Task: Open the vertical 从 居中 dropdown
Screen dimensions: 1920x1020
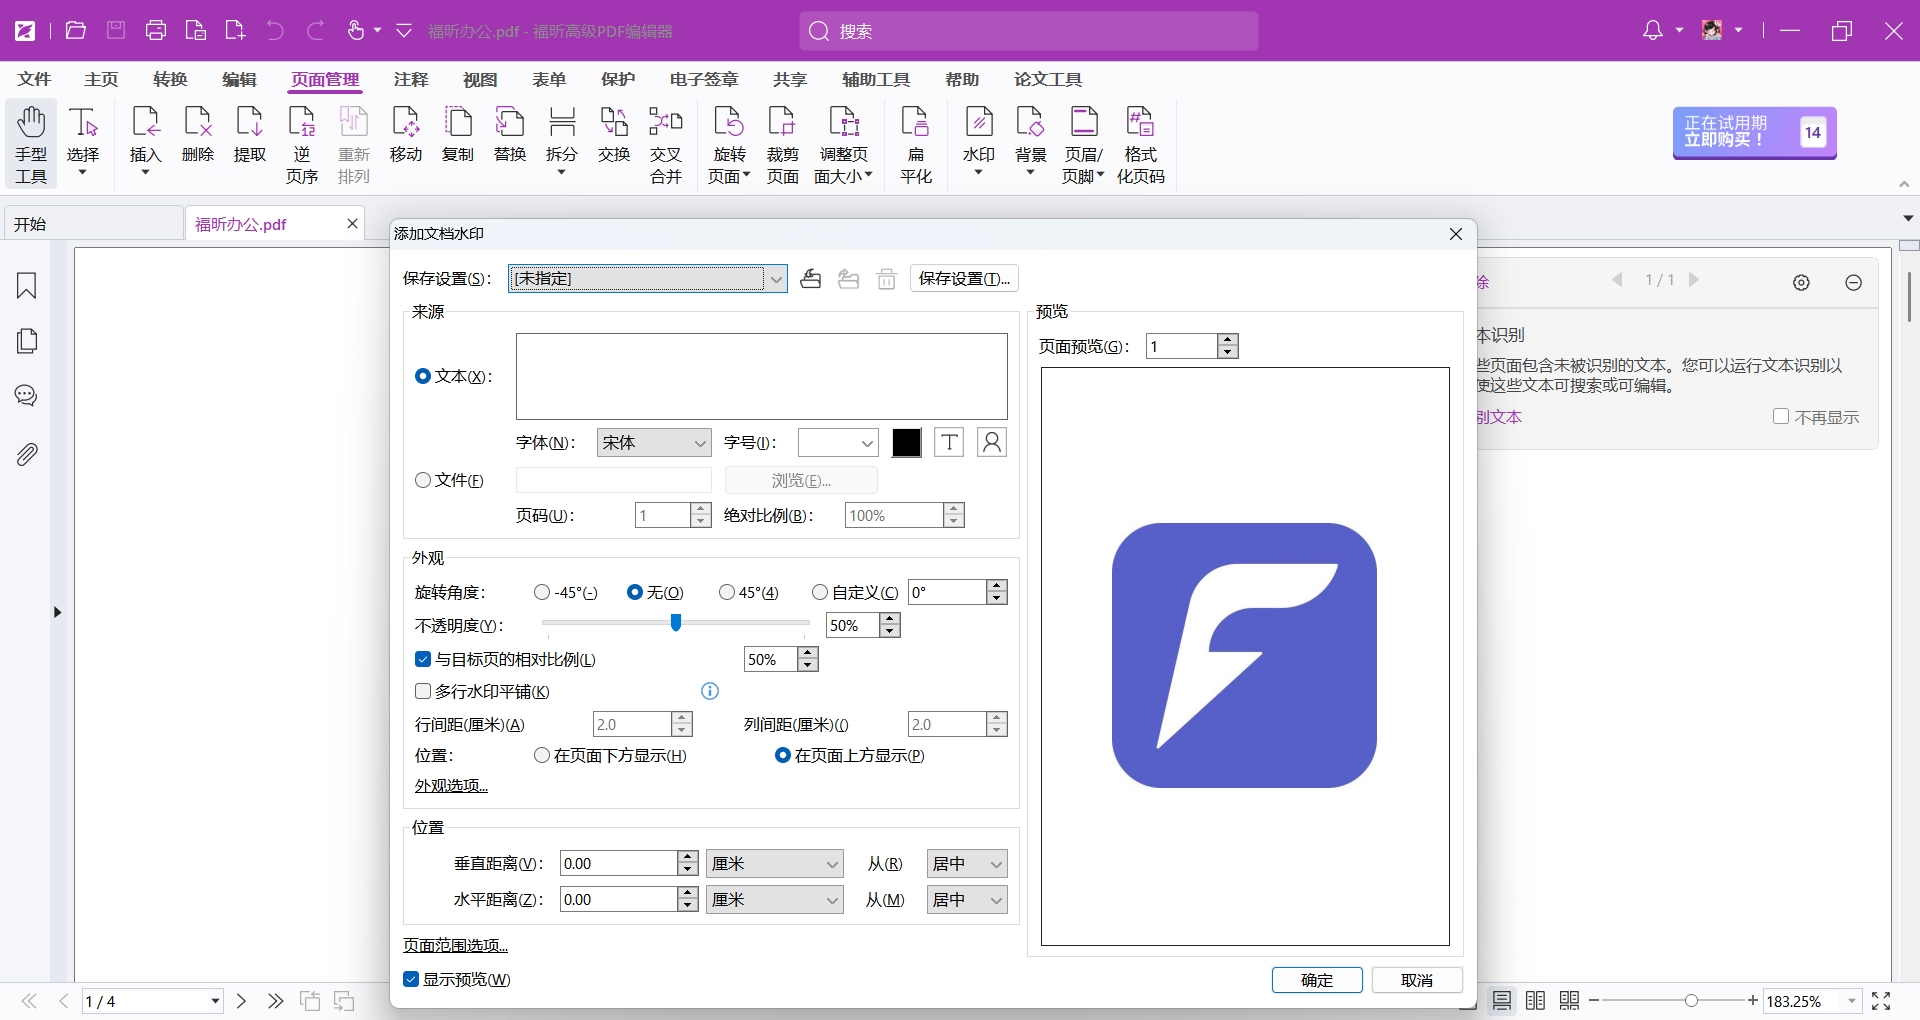Action: [967, 864]
